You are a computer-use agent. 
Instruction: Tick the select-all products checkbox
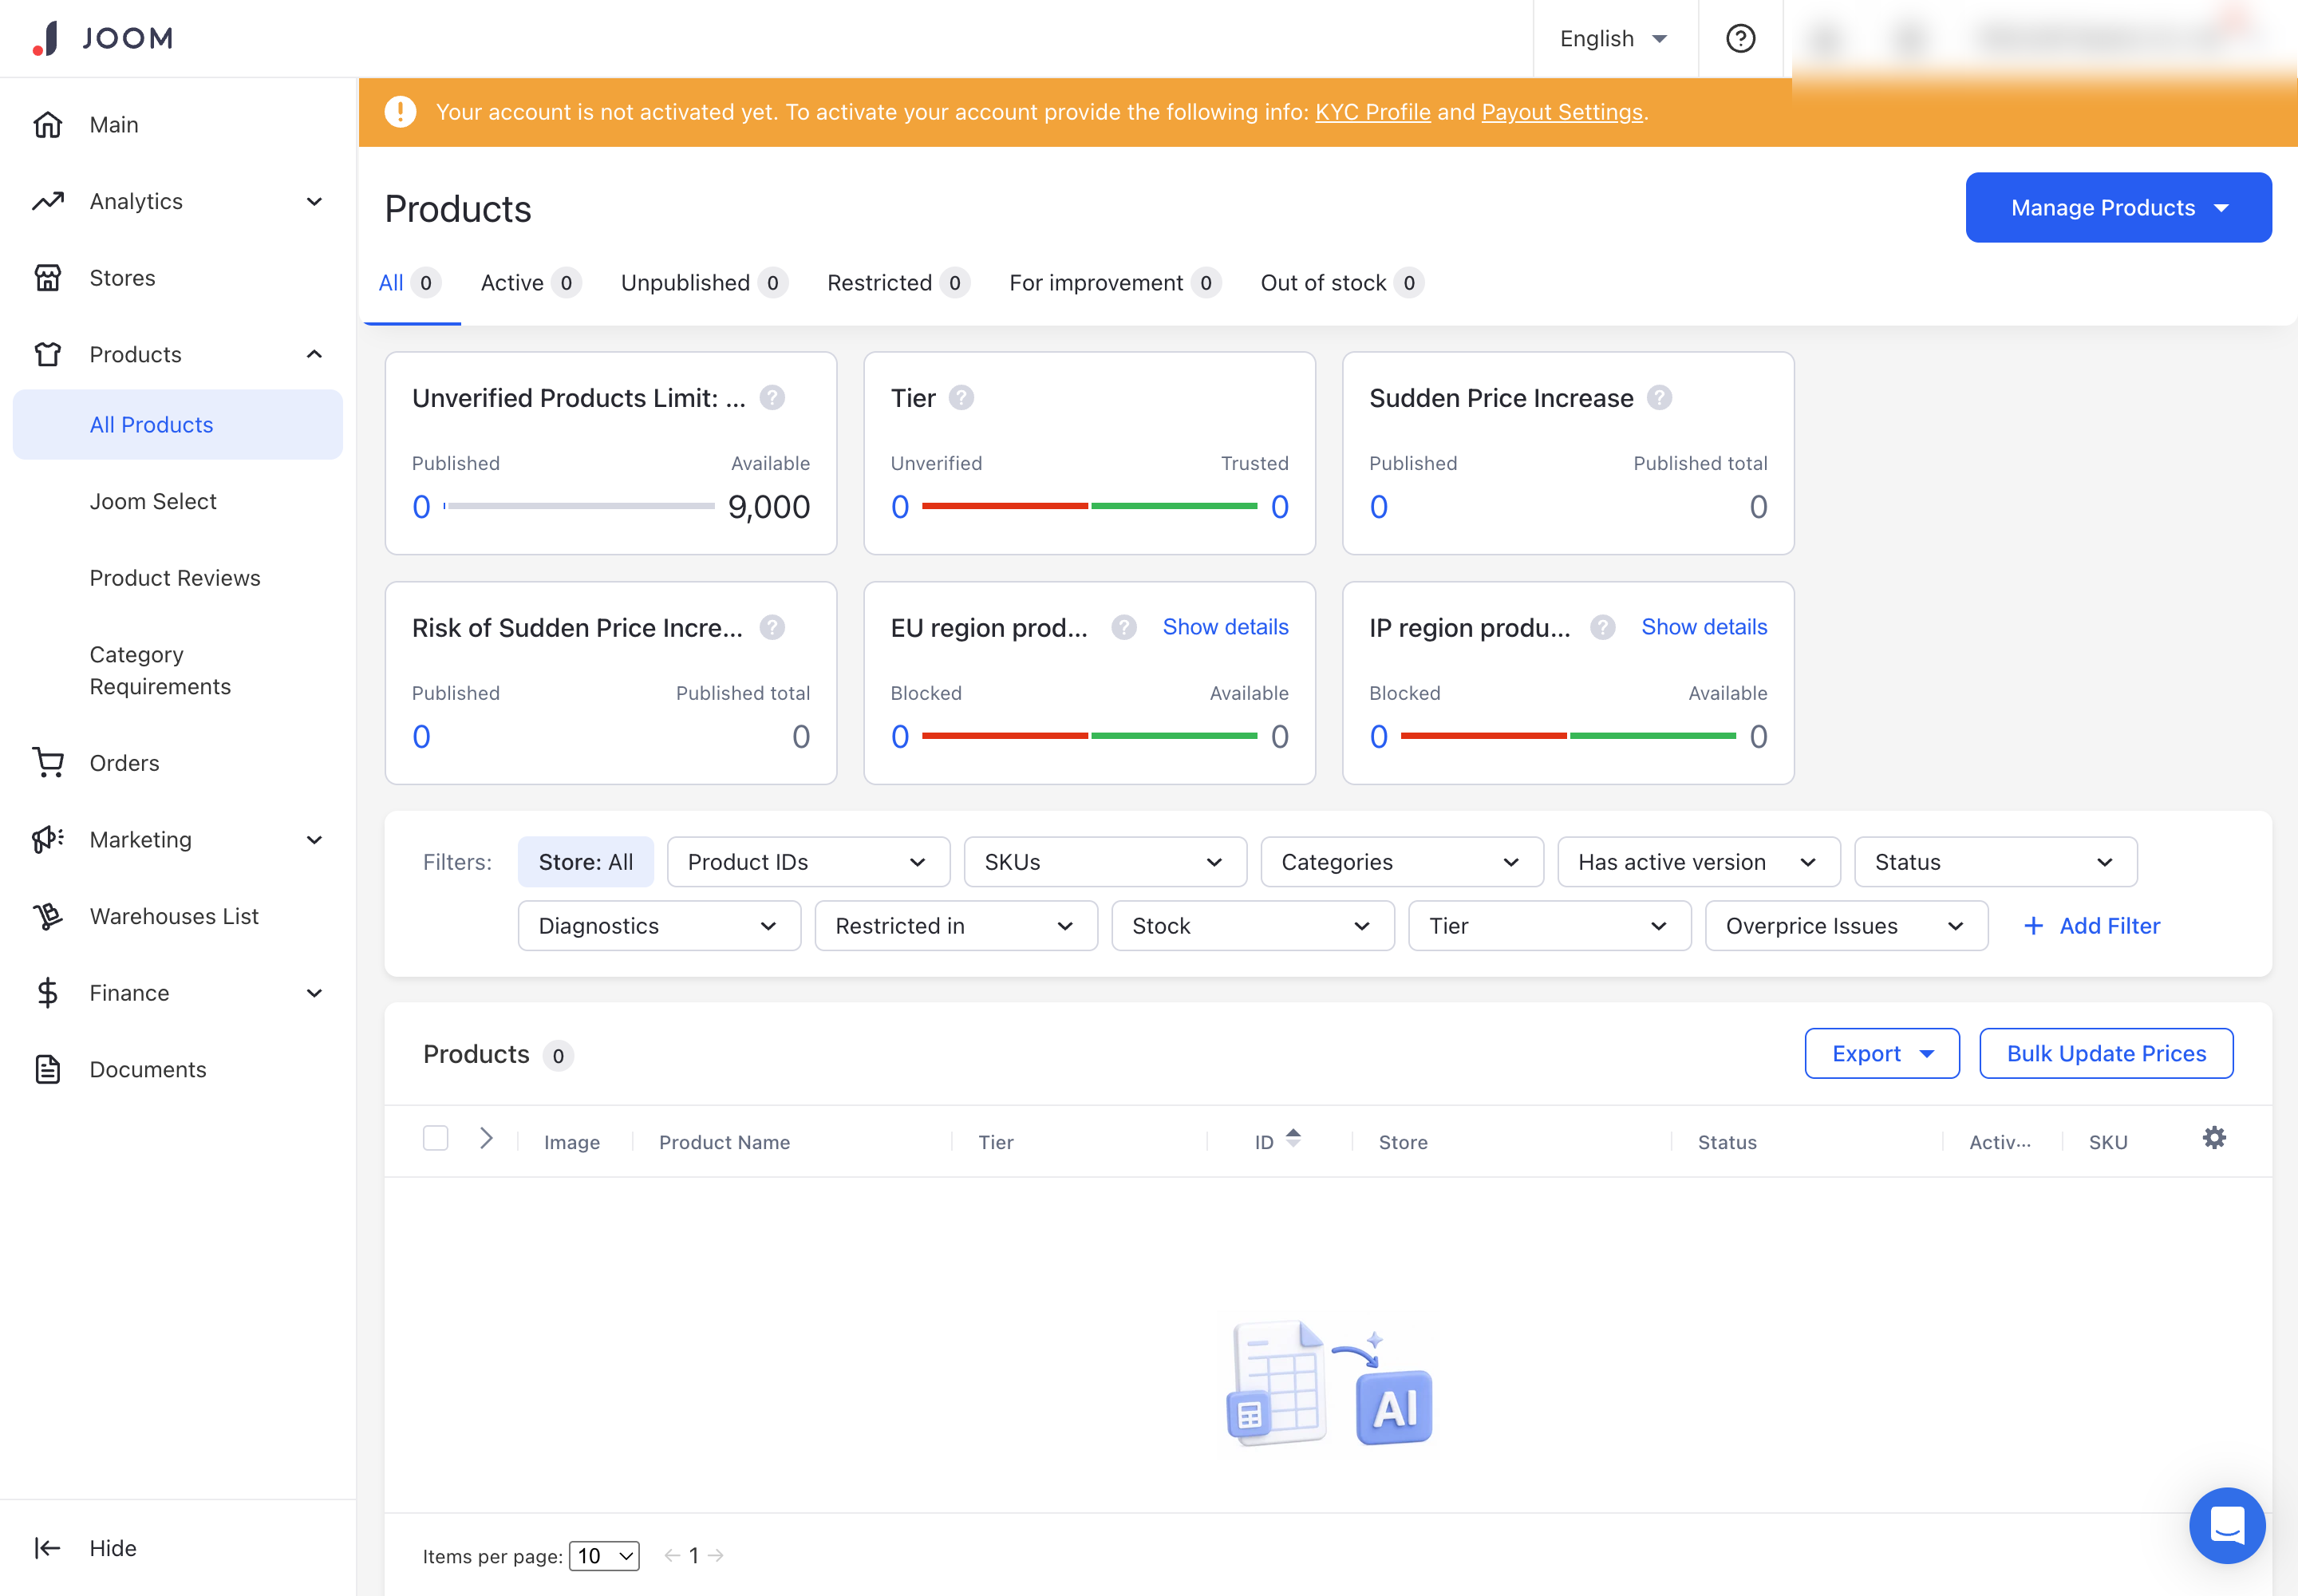435,1138
